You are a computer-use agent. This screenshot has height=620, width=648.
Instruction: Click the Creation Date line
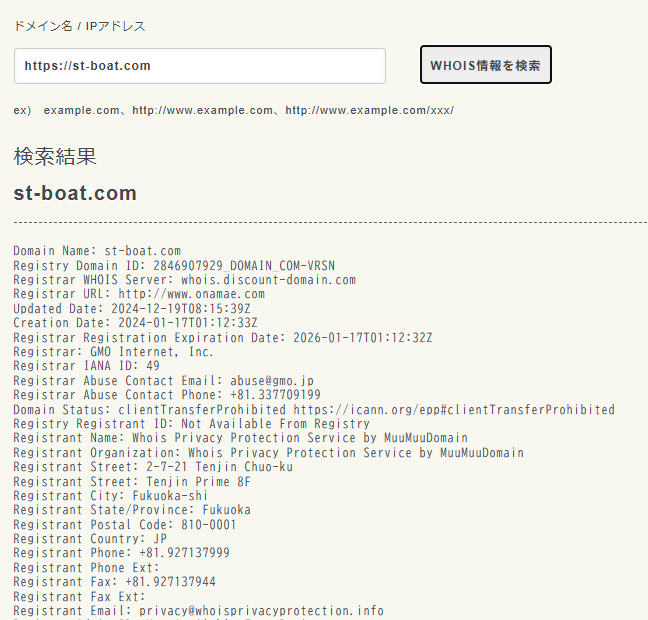(x=135, y=323)
